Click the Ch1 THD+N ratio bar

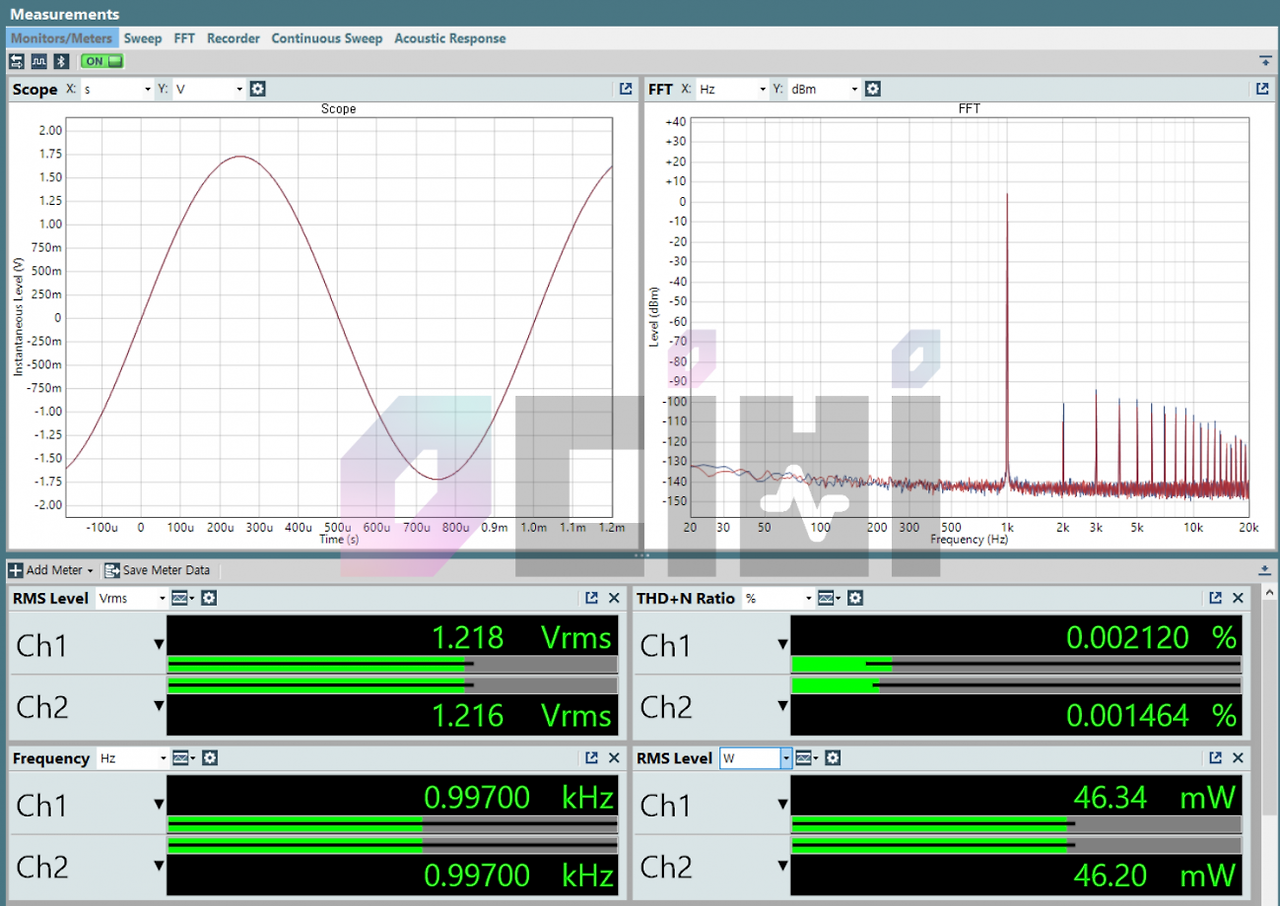[1016, 664]
